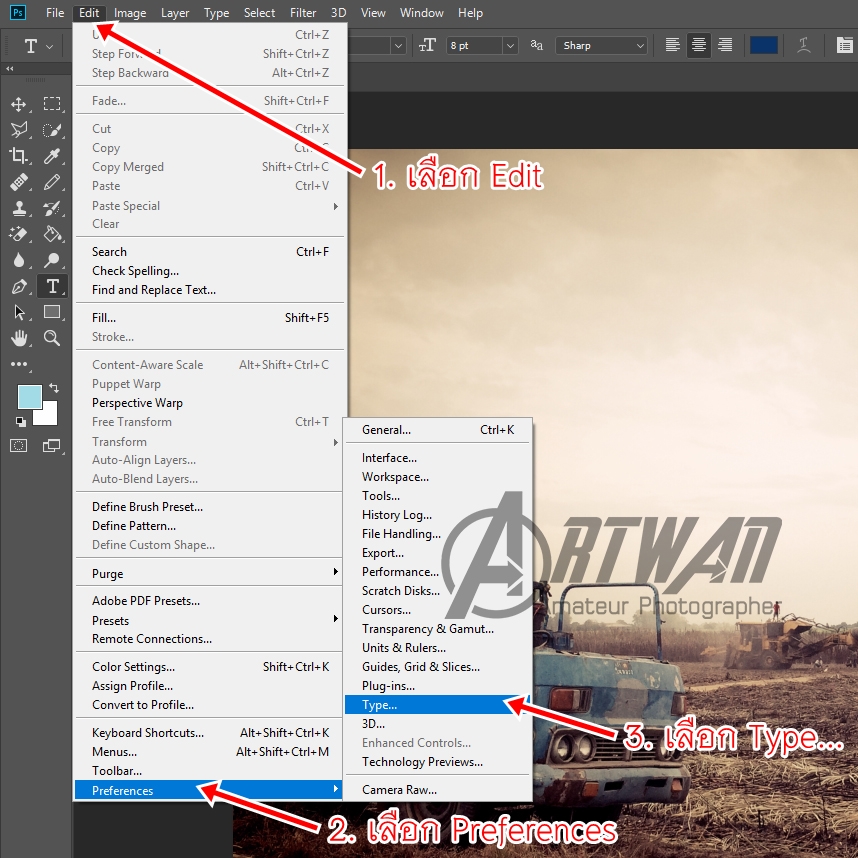The image size is (858, 858).
Task: Select the Path Selection tool
Action: tap(19, 312)
